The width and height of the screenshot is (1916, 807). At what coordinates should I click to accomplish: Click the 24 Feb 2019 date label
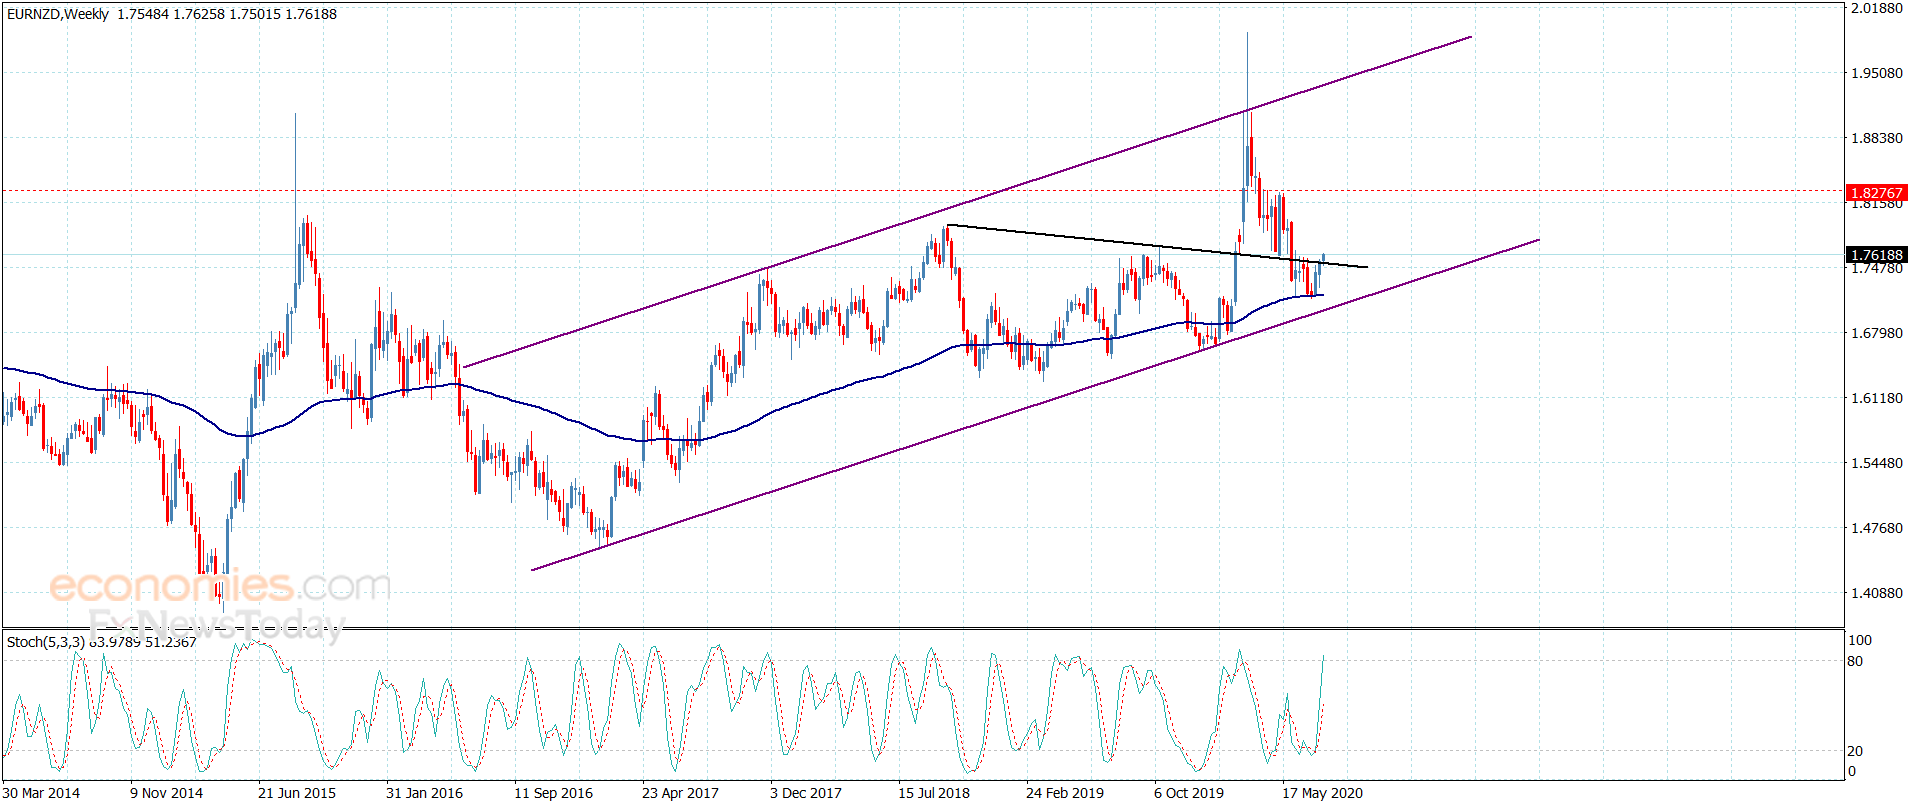[1065, 793]
